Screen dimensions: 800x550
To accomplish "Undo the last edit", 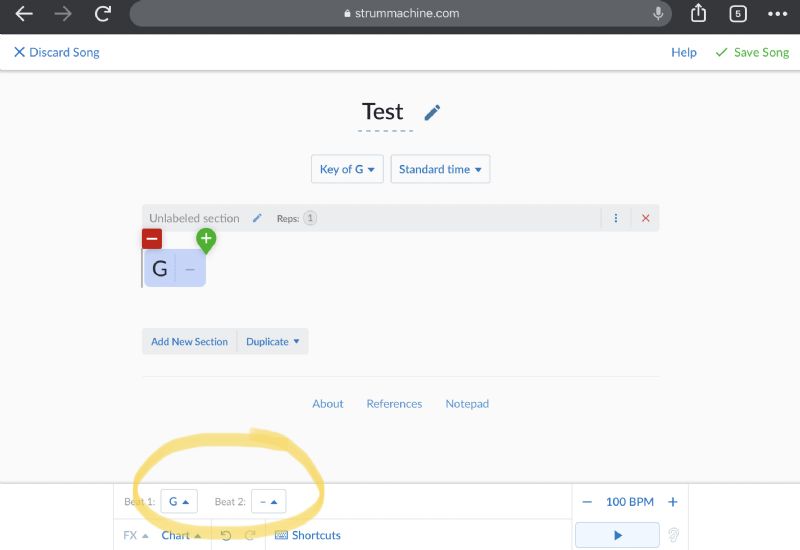I will [226, 535].
